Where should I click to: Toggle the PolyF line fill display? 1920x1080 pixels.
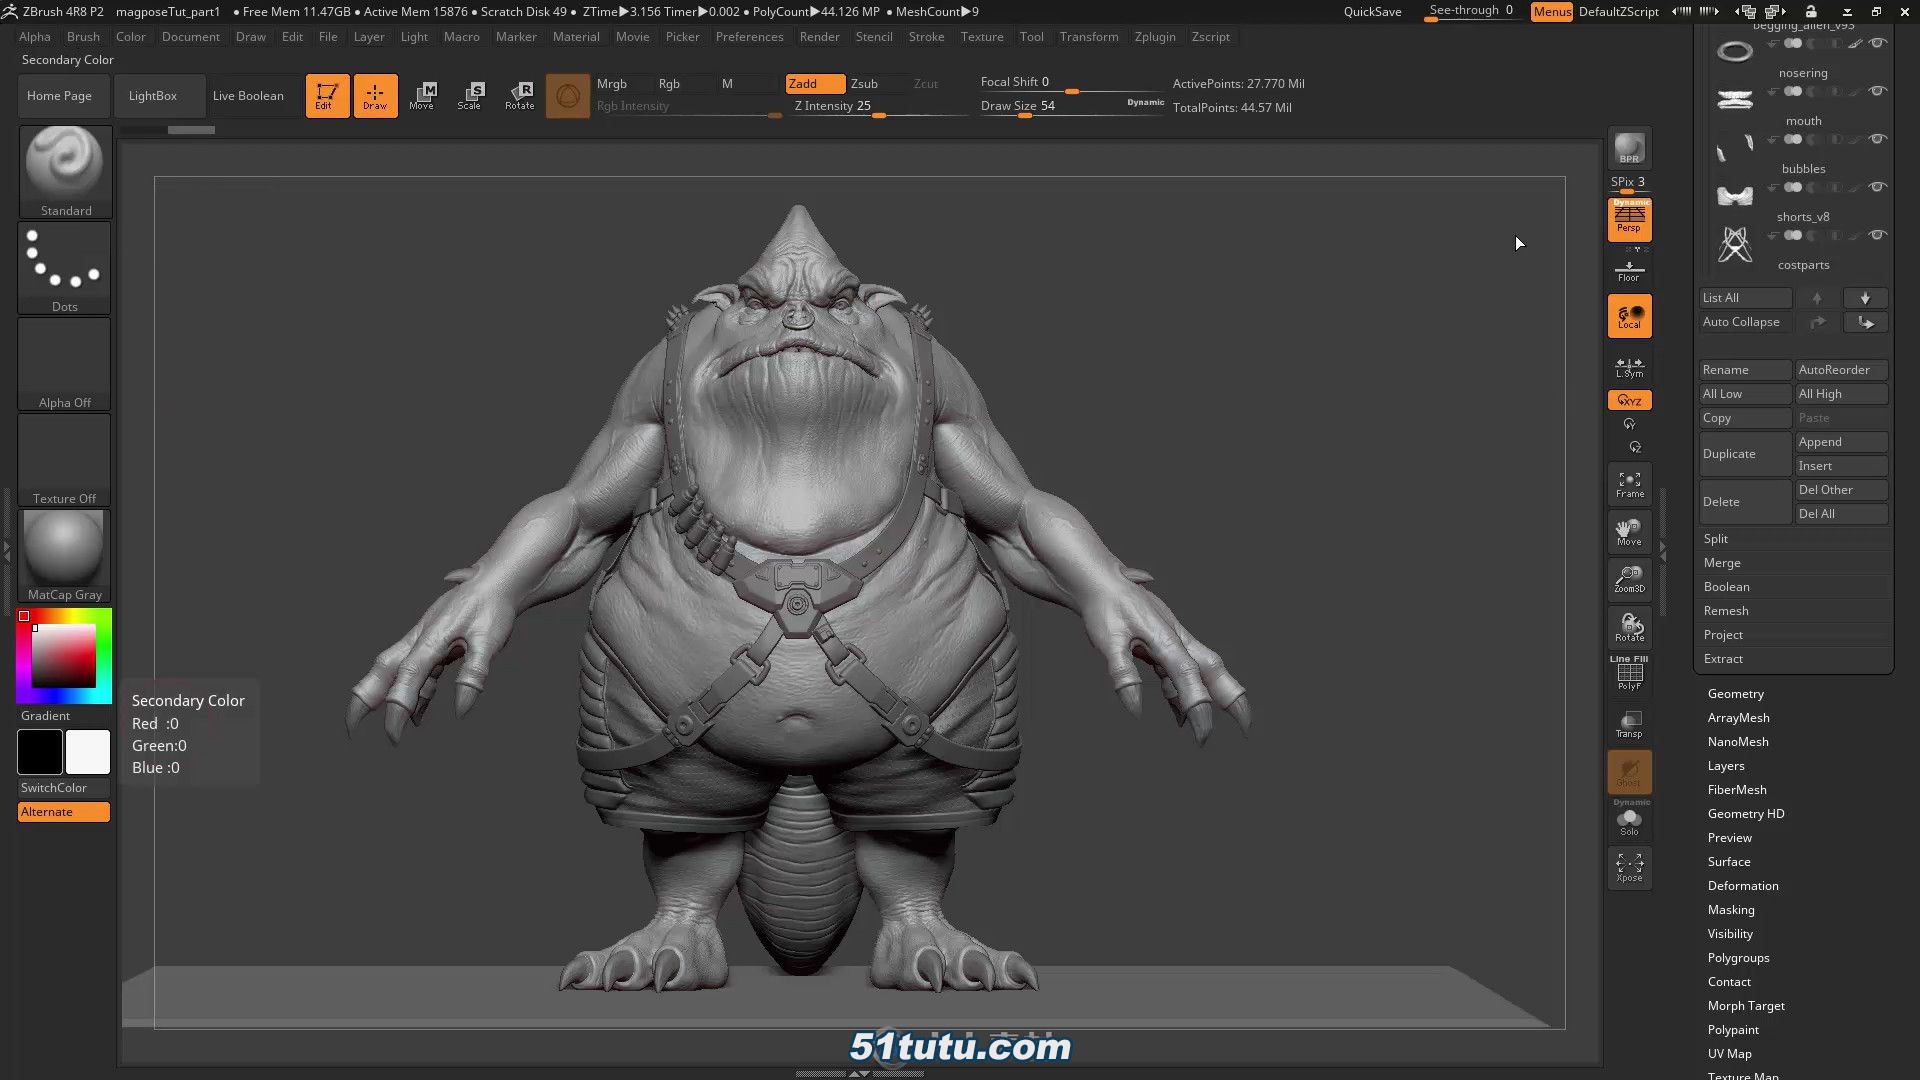1629,674
